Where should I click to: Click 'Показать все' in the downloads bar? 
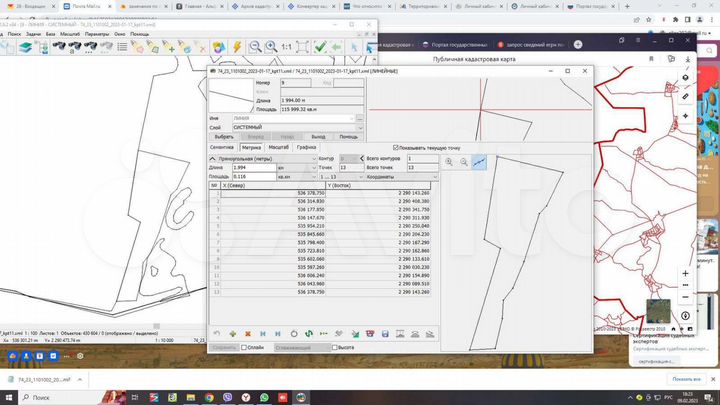686,379
